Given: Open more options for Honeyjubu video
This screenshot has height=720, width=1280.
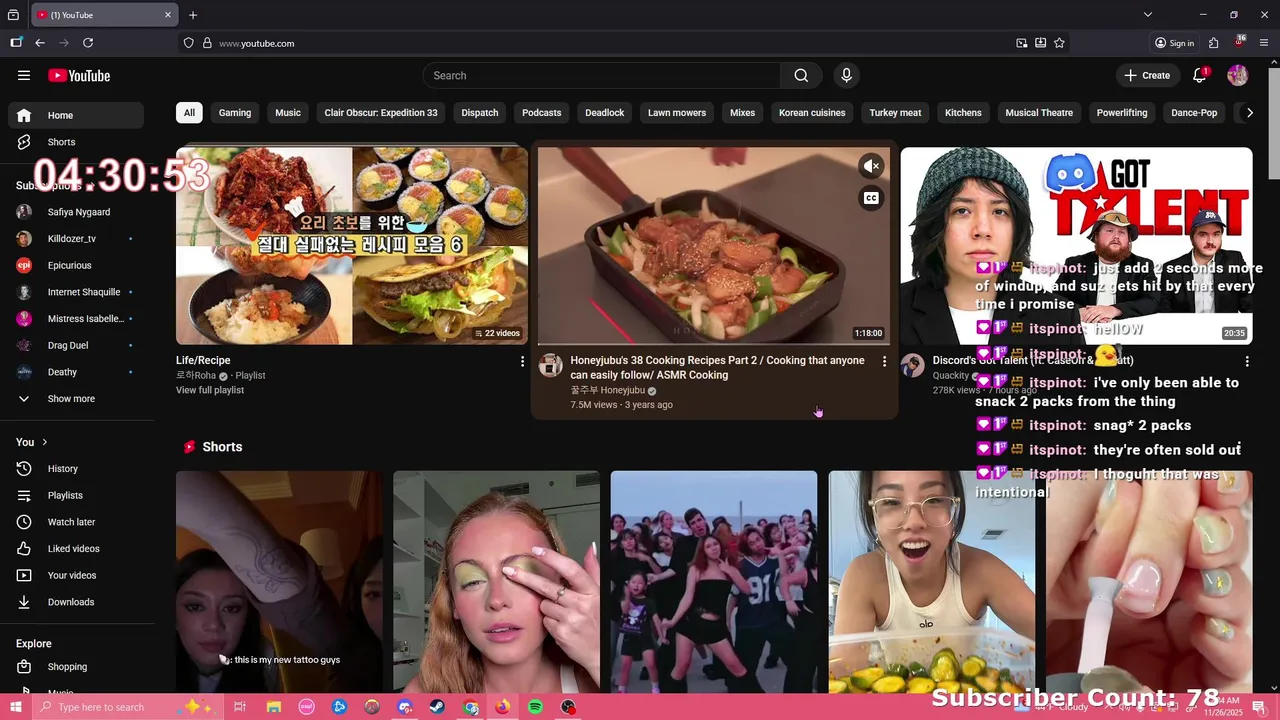Looking at the screenshot, I should click(884, 361).
